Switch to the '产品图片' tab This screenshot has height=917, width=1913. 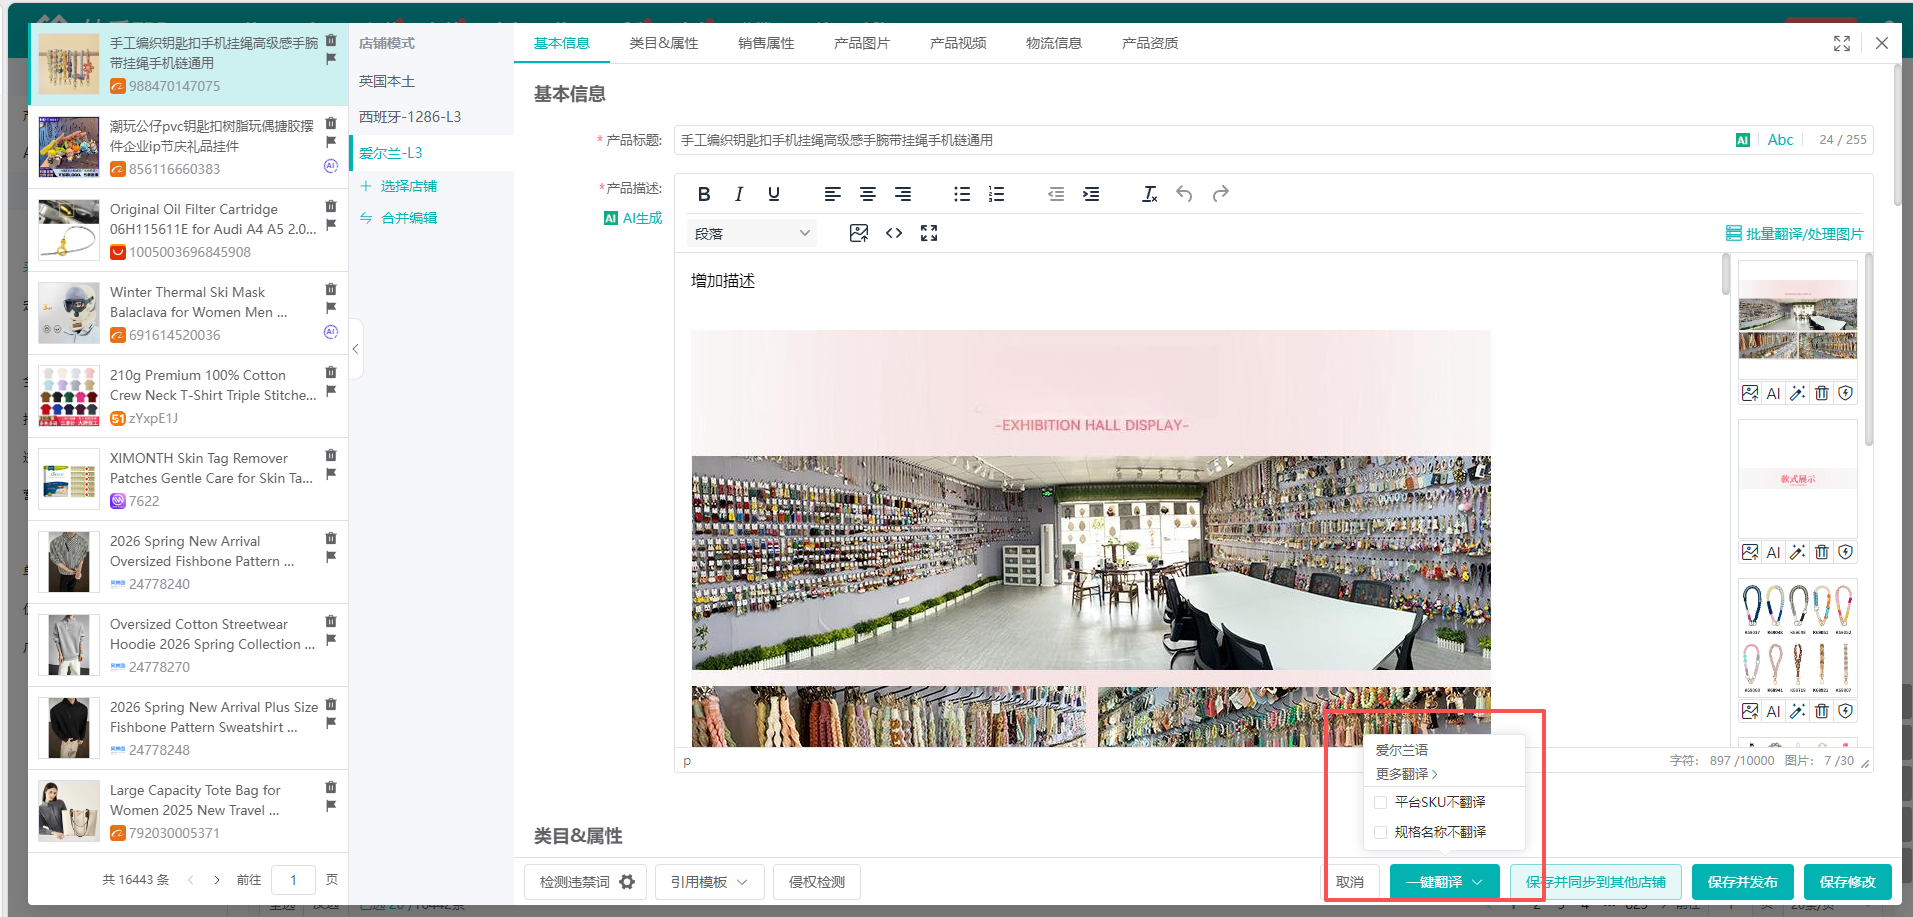[x=862, y=43]
